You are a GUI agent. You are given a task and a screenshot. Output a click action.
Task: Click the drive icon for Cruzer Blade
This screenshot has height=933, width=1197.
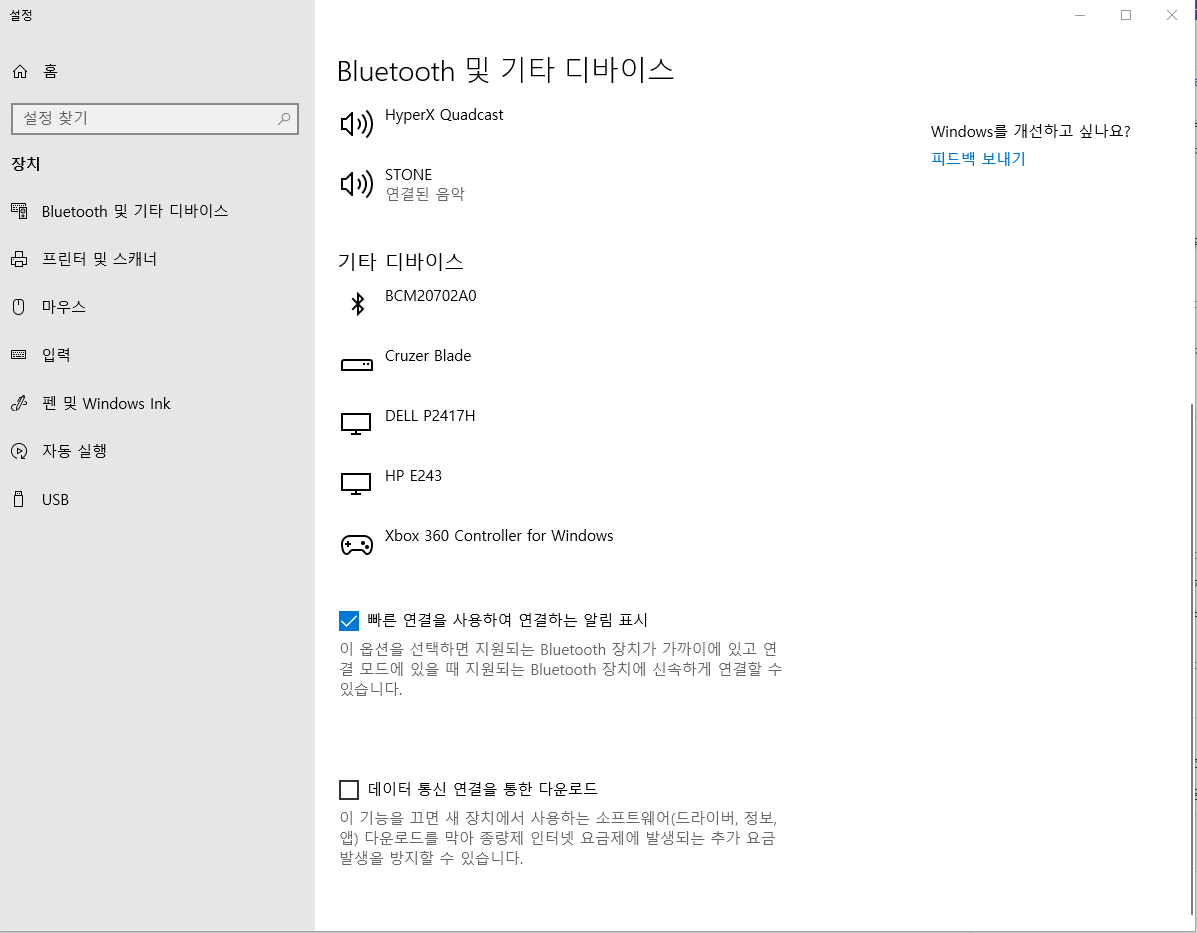tap(356, 365)
